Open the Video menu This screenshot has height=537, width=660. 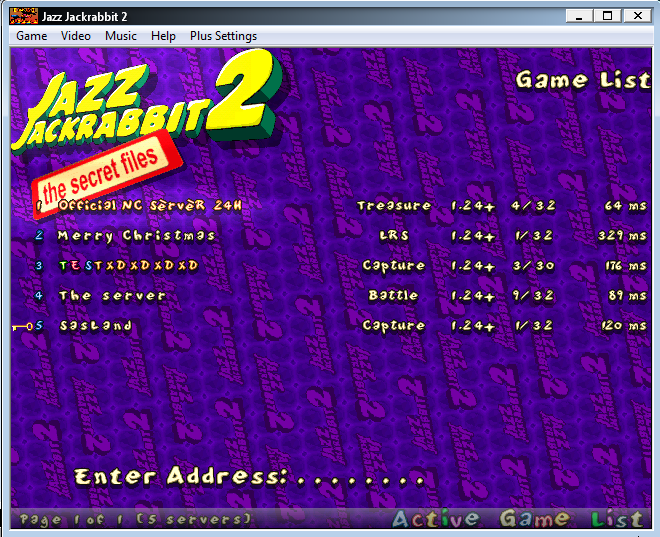[76, 36]
